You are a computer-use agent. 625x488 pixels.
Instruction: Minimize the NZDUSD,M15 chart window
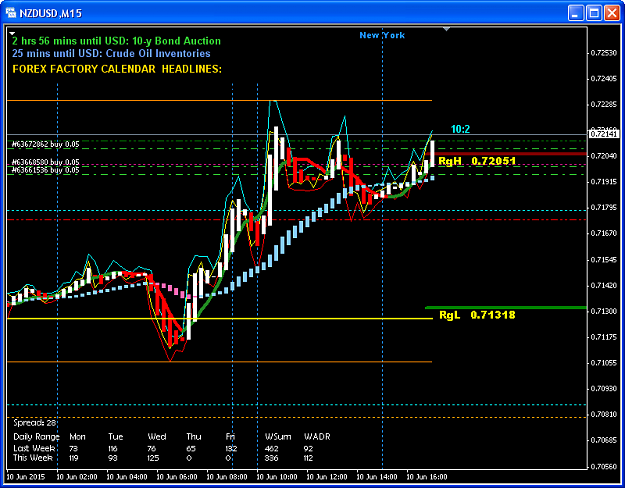pyautogui.click(x=576, y=13)
